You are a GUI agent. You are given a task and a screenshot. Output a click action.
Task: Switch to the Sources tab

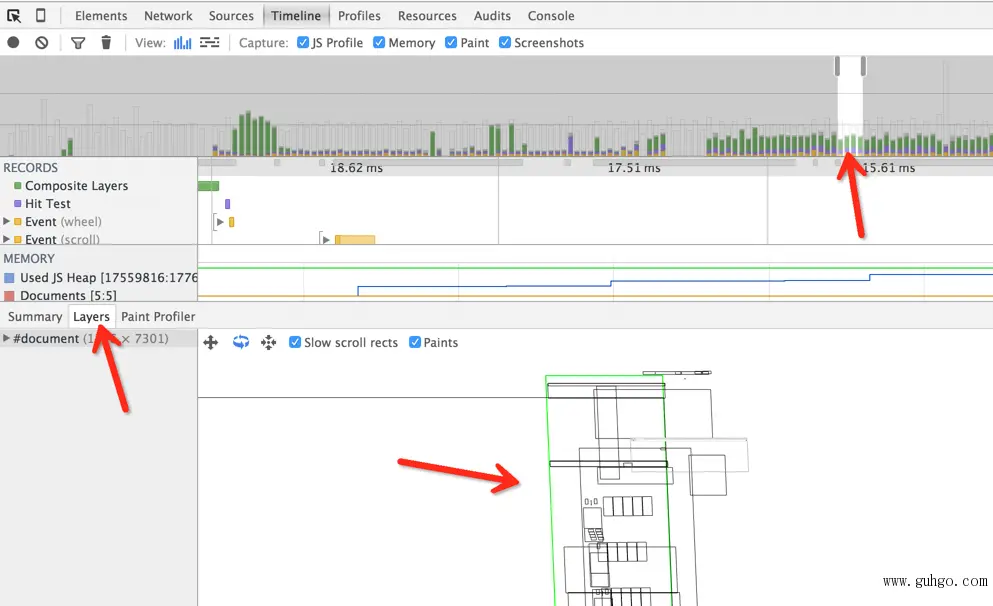pyautogui.click(x=231, y=15)
